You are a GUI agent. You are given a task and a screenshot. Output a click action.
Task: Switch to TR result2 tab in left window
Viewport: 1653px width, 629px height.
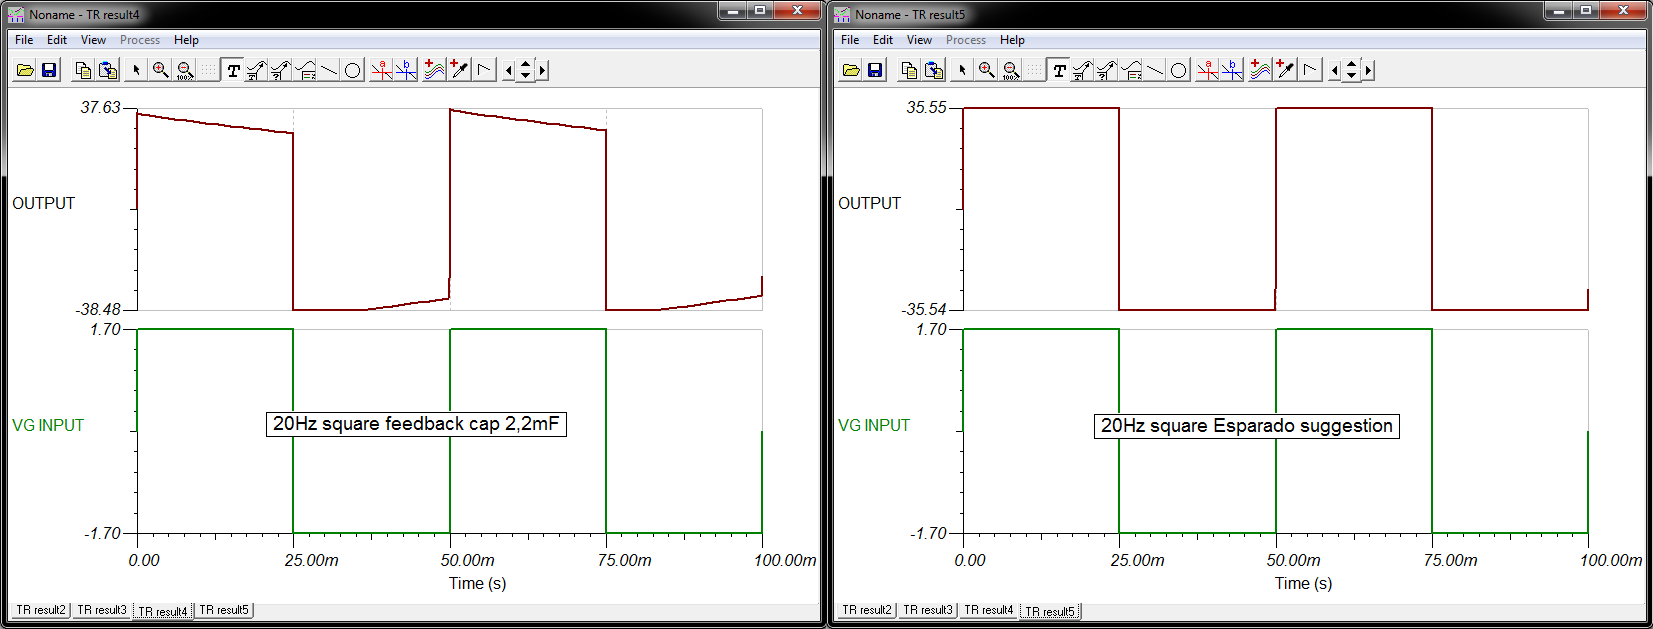(41, 610)
